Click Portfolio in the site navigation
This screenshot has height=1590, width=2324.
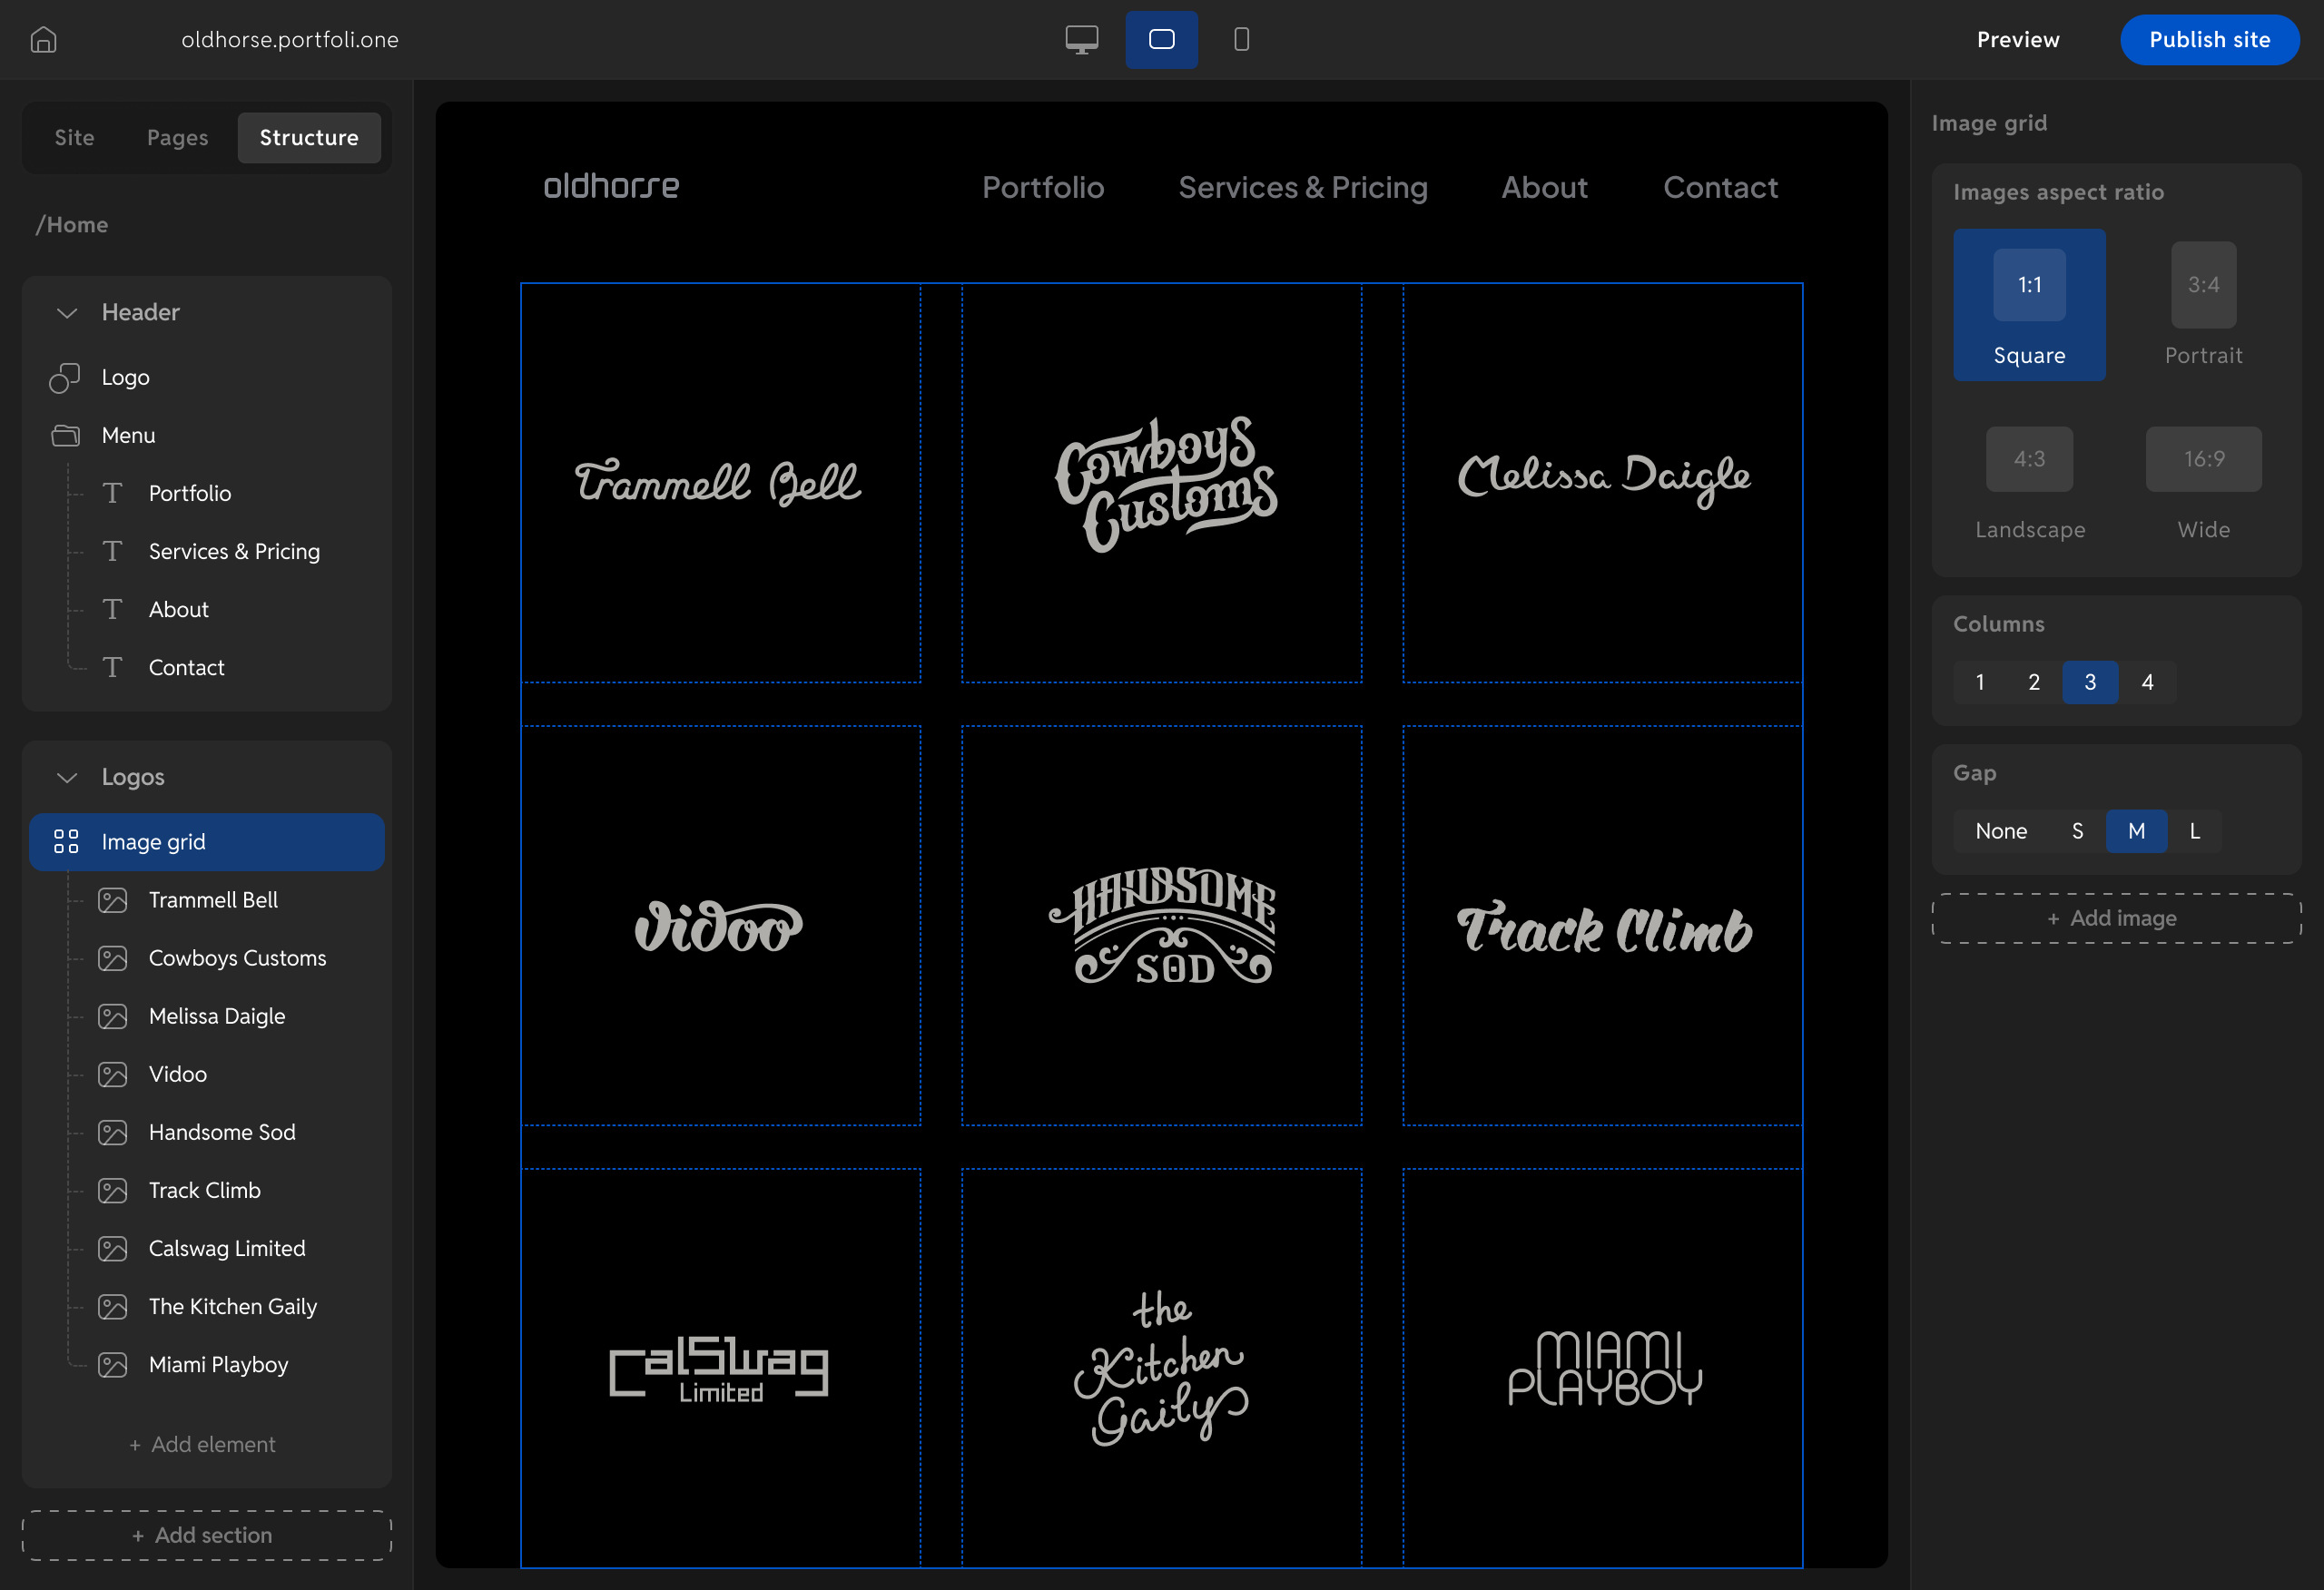pos(1043,188)
